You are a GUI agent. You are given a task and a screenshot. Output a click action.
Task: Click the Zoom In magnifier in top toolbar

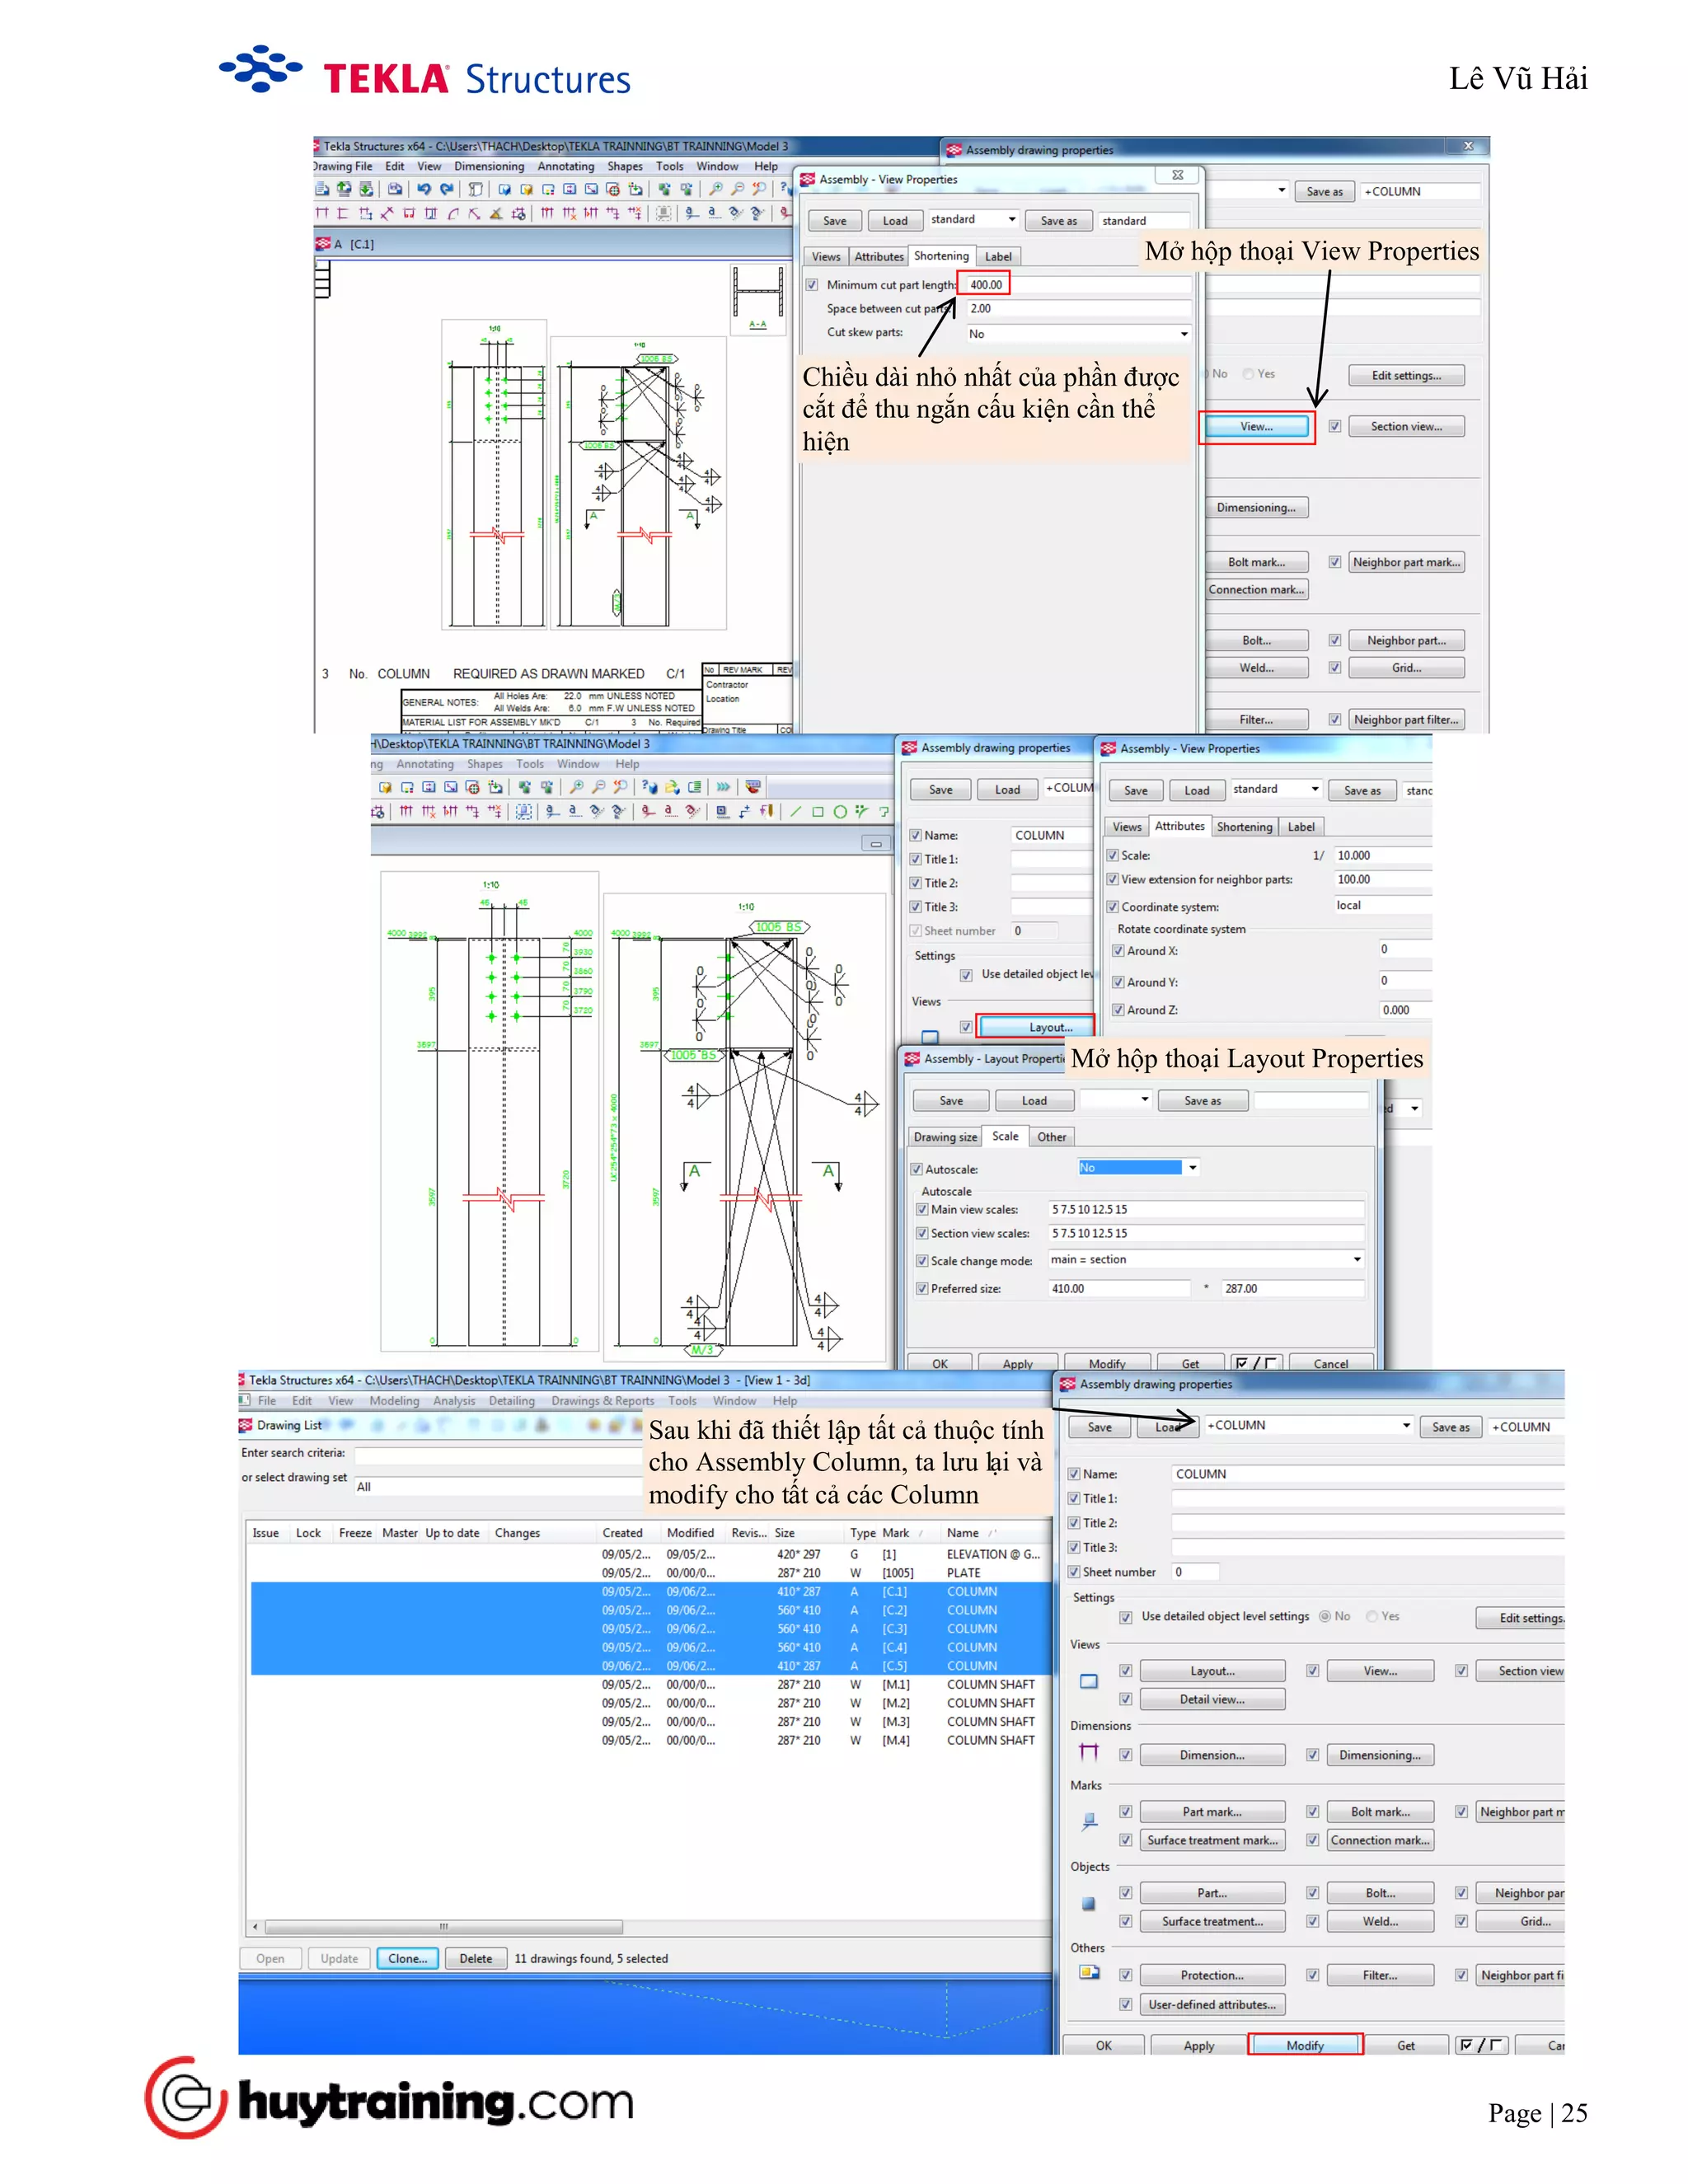[x=716, y=189]
